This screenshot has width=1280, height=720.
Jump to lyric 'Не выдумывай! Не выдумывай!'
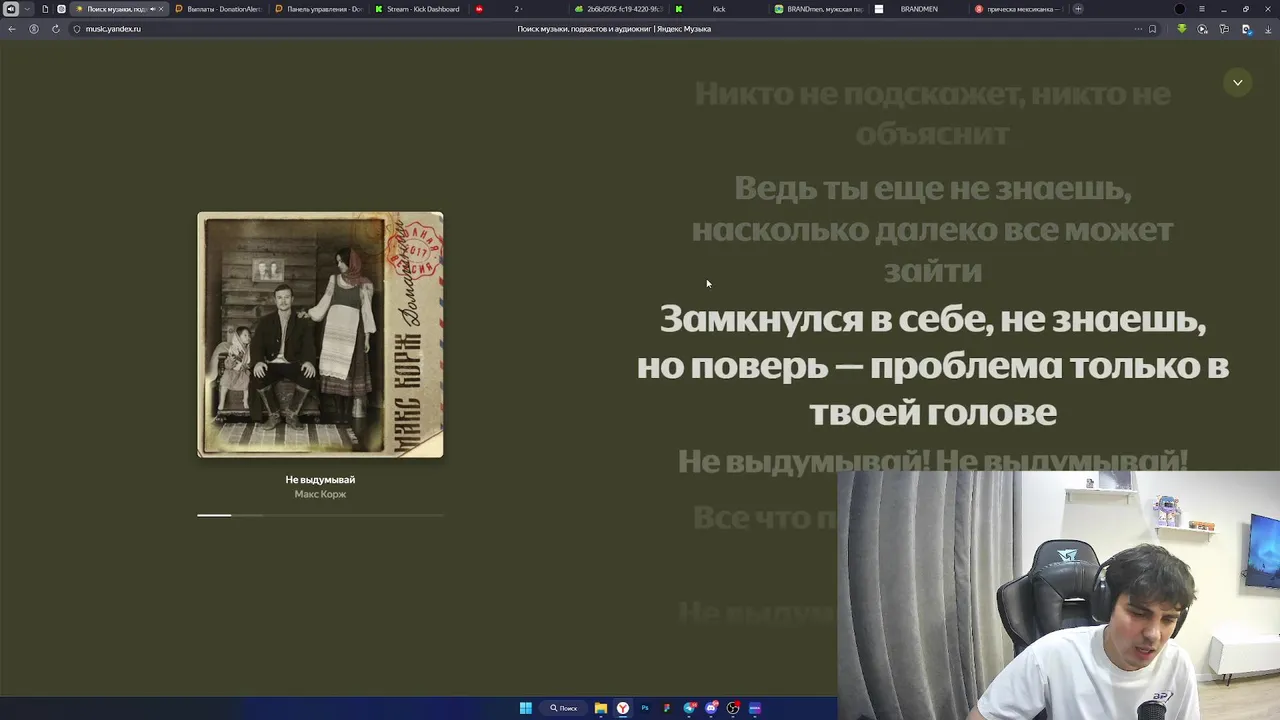coord(932,461)
